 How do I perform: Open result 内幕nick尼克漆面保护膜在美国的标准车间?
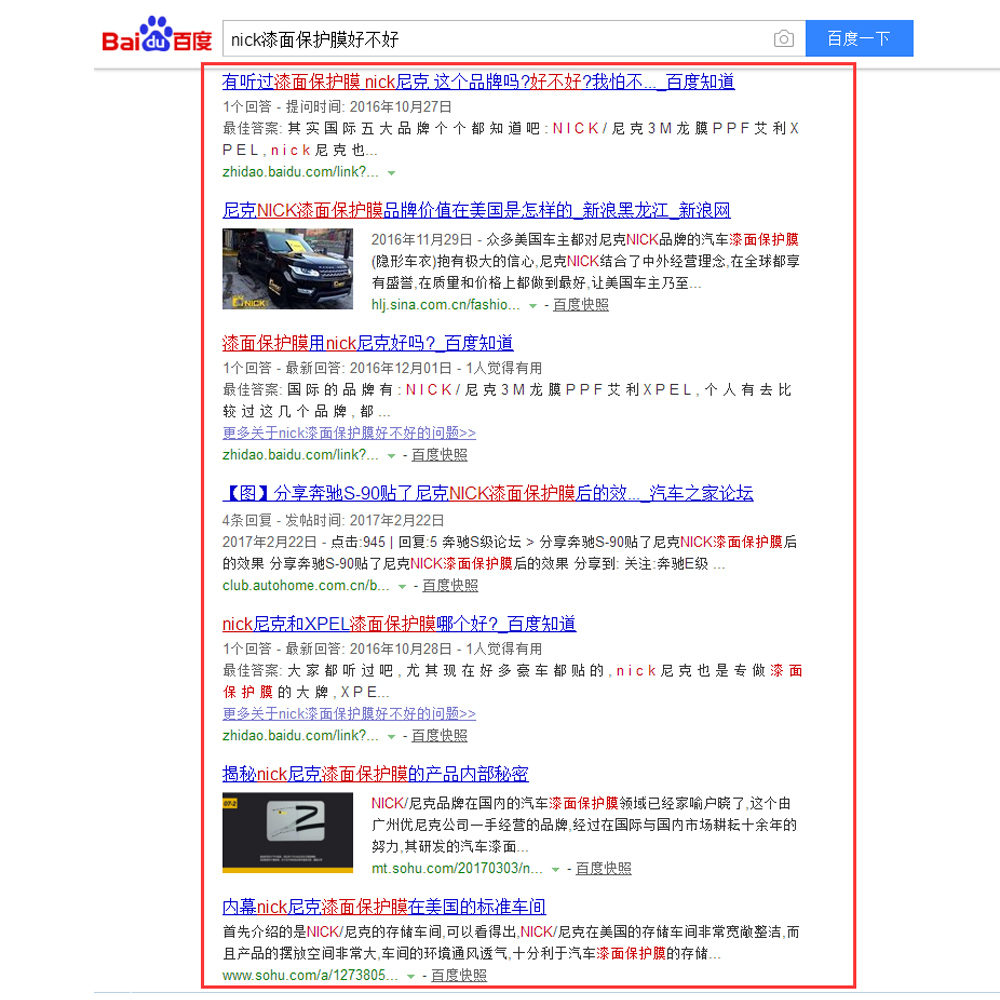pyautogui.click(x=384, y=906)
